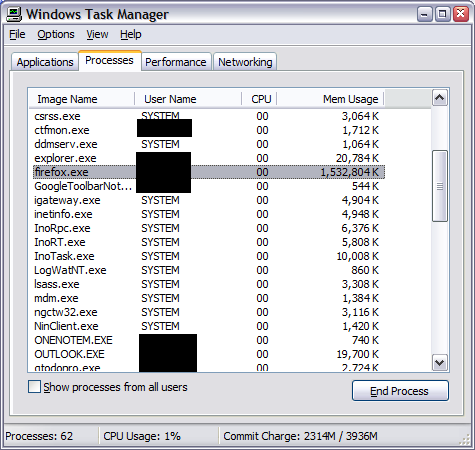The height and width of the screenshot is (450, 475).
Task: Click the 10,008 K memory value
Action: 358,256
